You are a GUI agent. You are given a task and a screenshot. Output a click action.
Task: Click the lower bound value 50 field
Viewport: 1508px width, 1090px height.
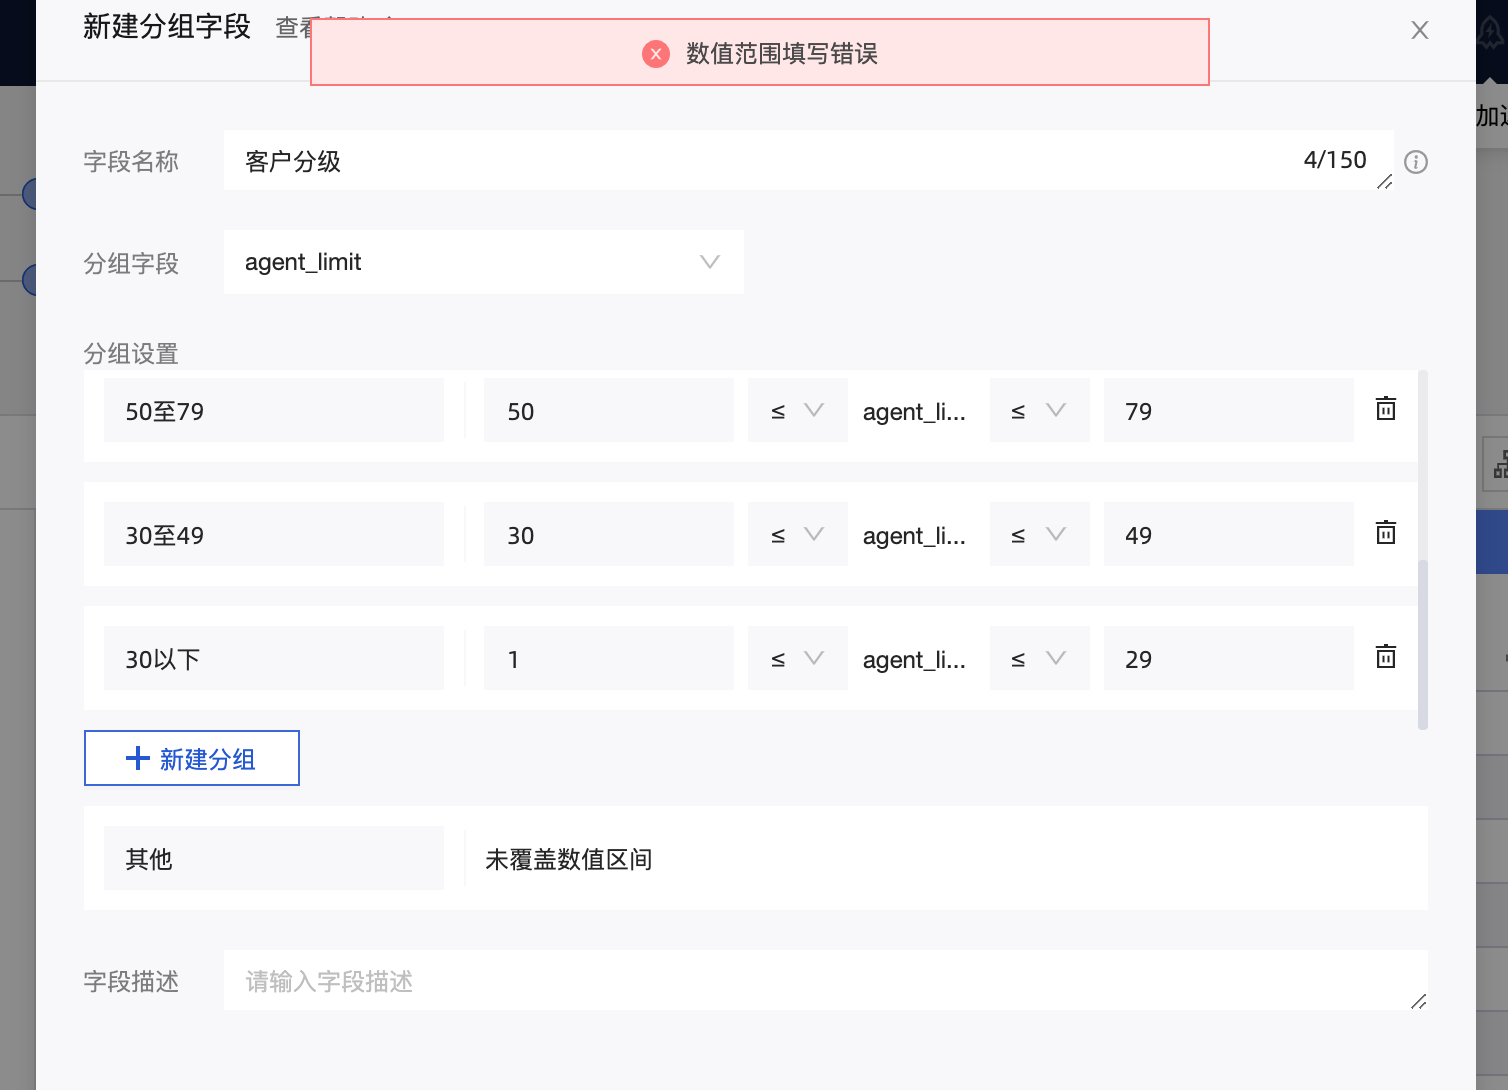point(608,411)
